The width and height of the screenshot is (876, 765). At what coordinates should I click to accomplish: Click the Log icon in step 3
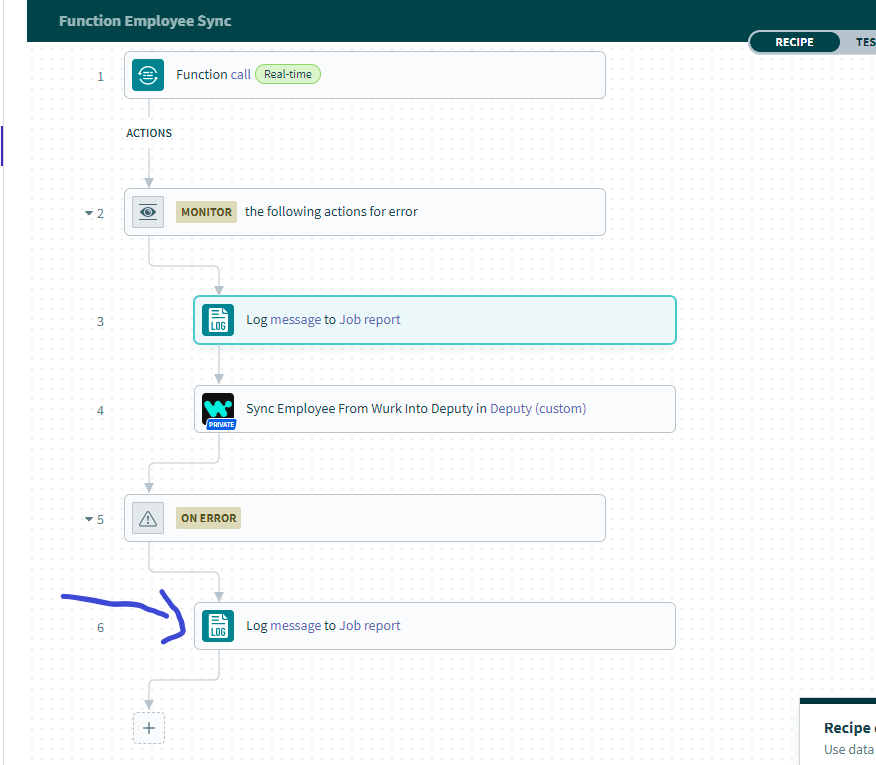218,320
